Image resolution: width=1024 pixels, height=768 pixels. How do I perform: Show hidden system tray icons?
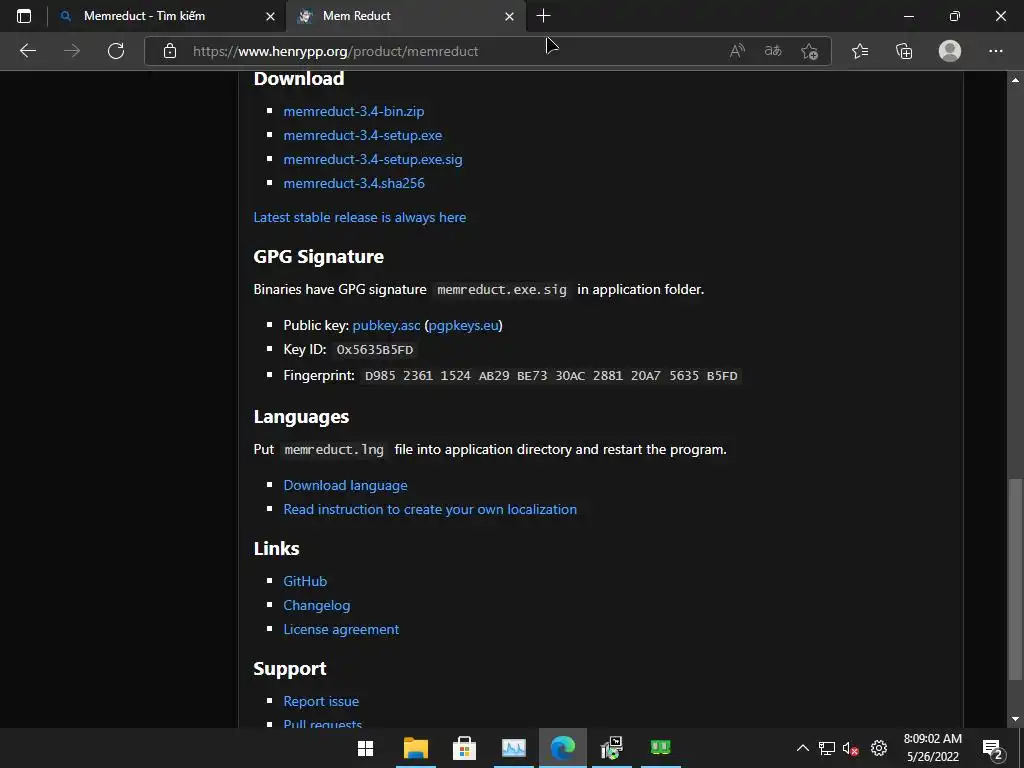pyautogui.click(x=803, y=748)
